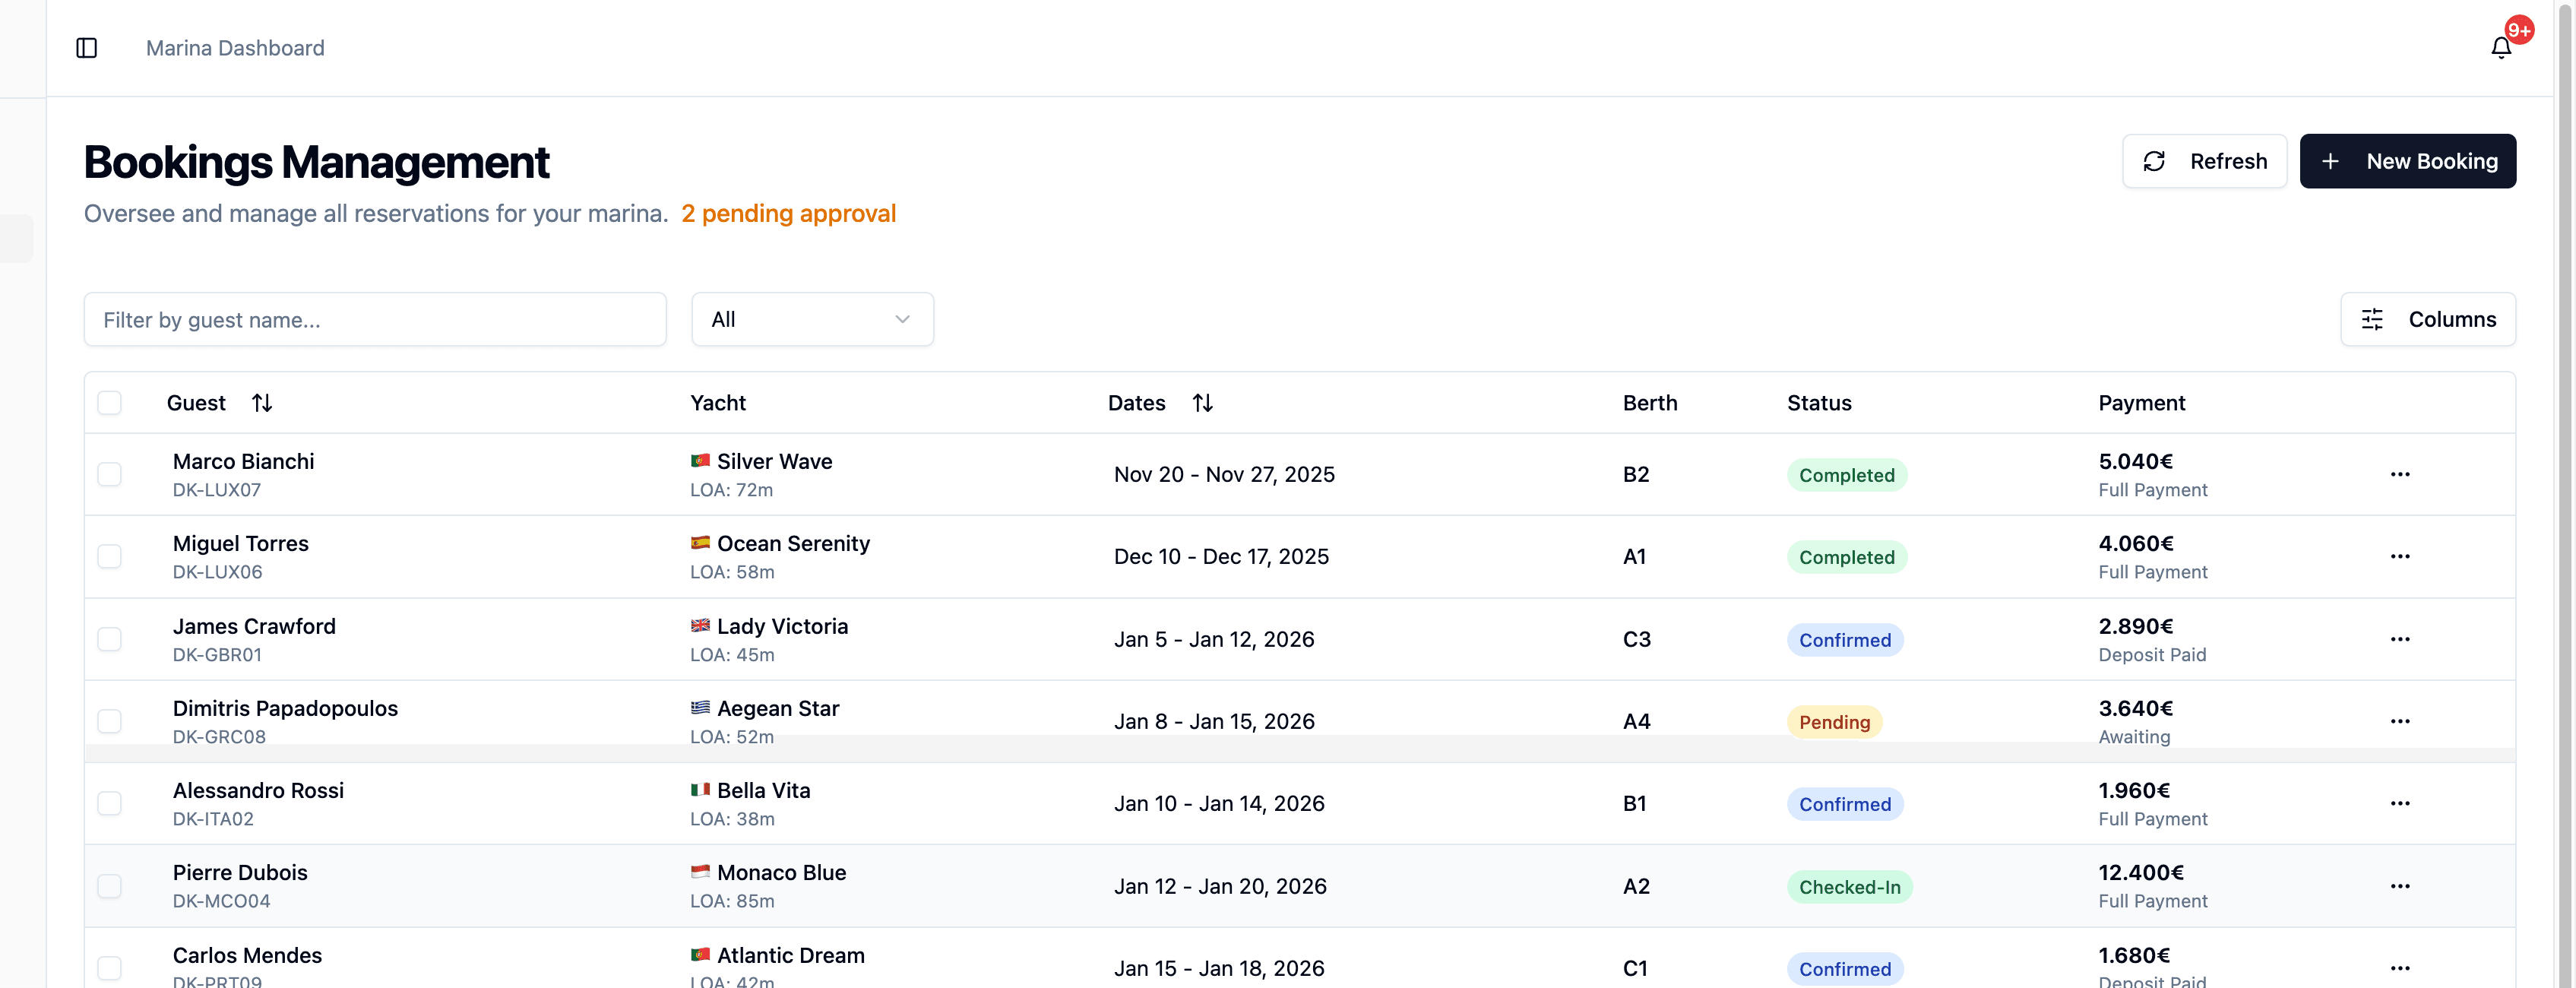The width and height of the screenshot is (2576, 988).
Task: Open the Columns filter sliders icon
Action: (x=2374, y=319)
